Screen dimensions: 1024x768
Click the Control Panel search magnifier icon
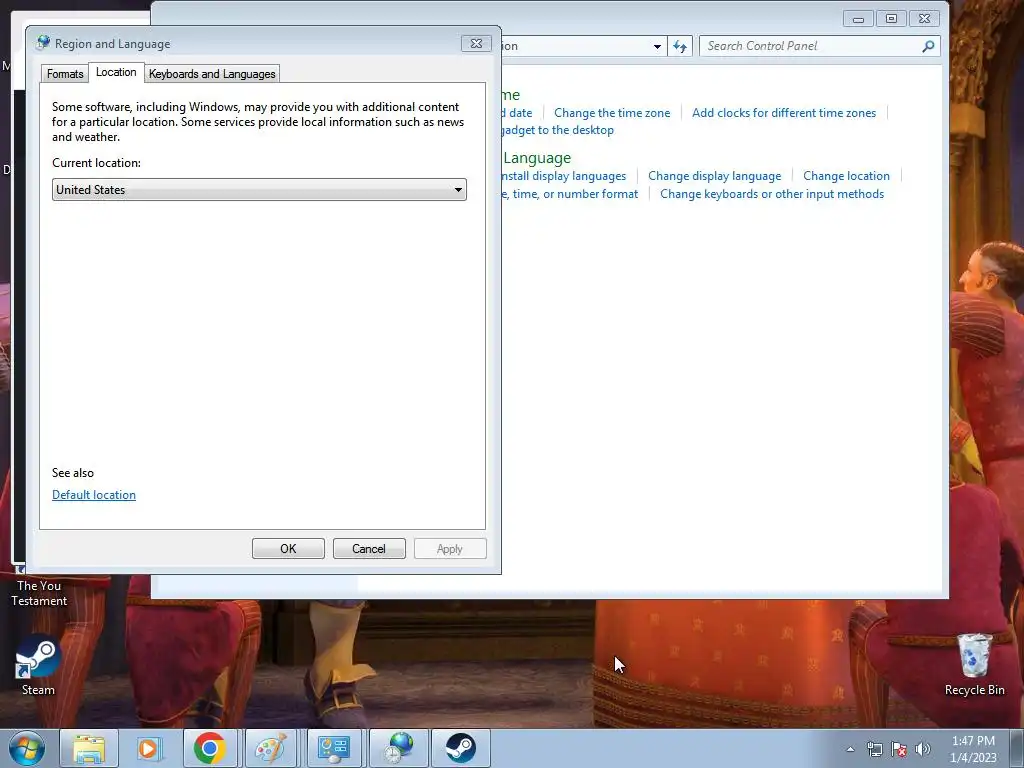point(928,46)
